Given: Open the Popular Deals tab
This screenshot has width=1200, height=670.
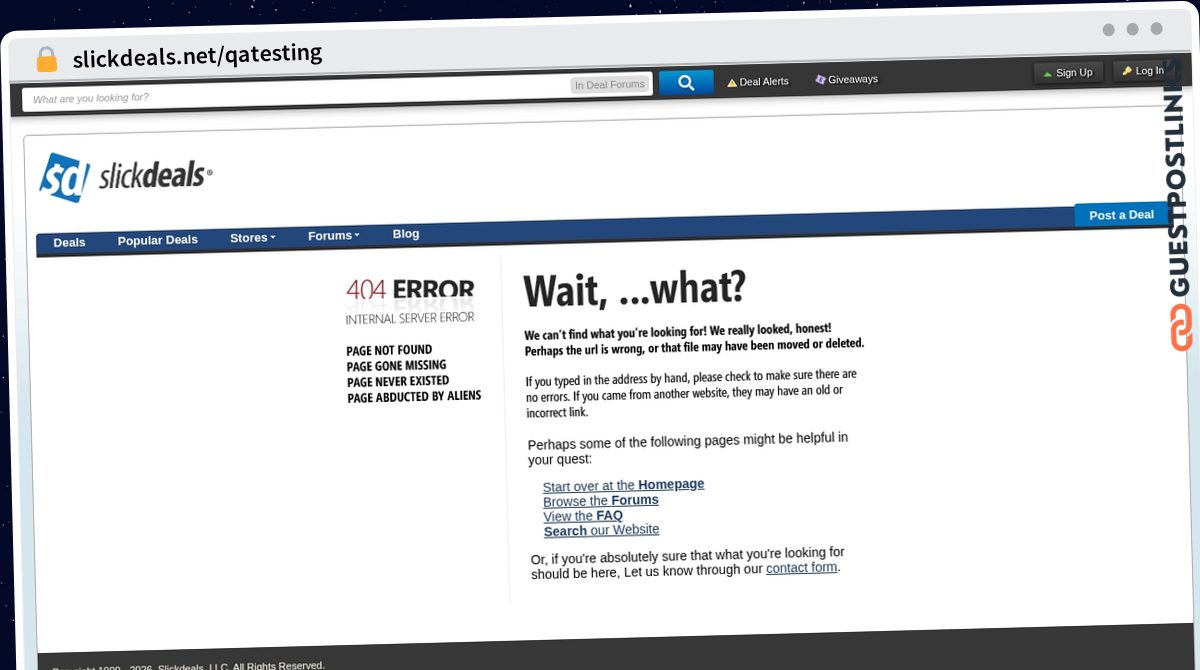Looking at the screenshot, I should point(158,240).
